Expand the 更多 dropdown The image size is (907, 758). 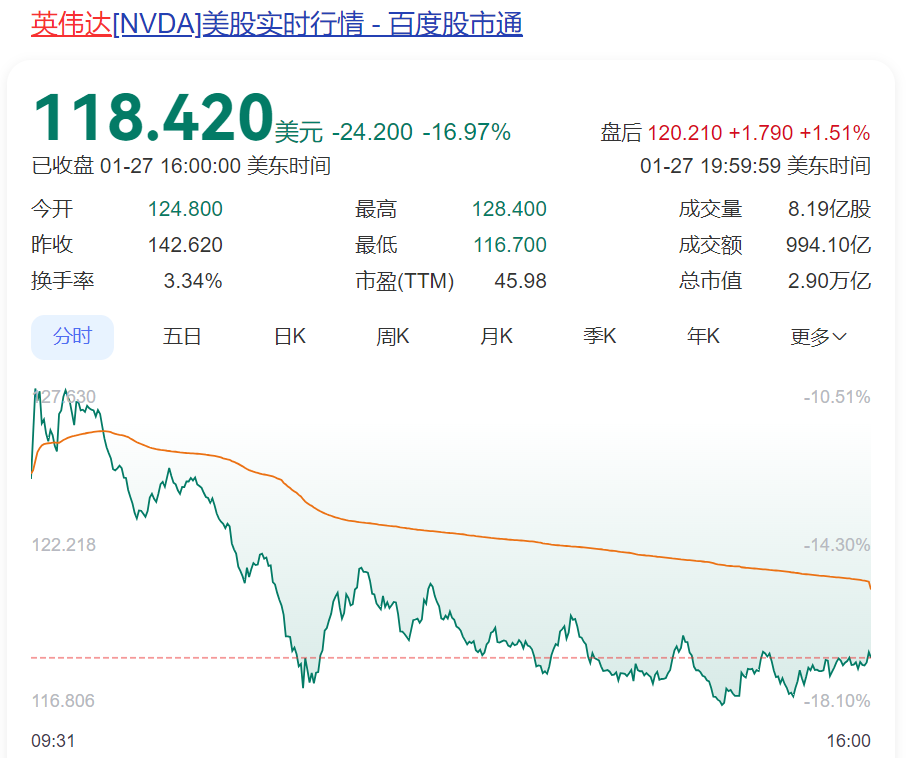[x=818, y=337]
